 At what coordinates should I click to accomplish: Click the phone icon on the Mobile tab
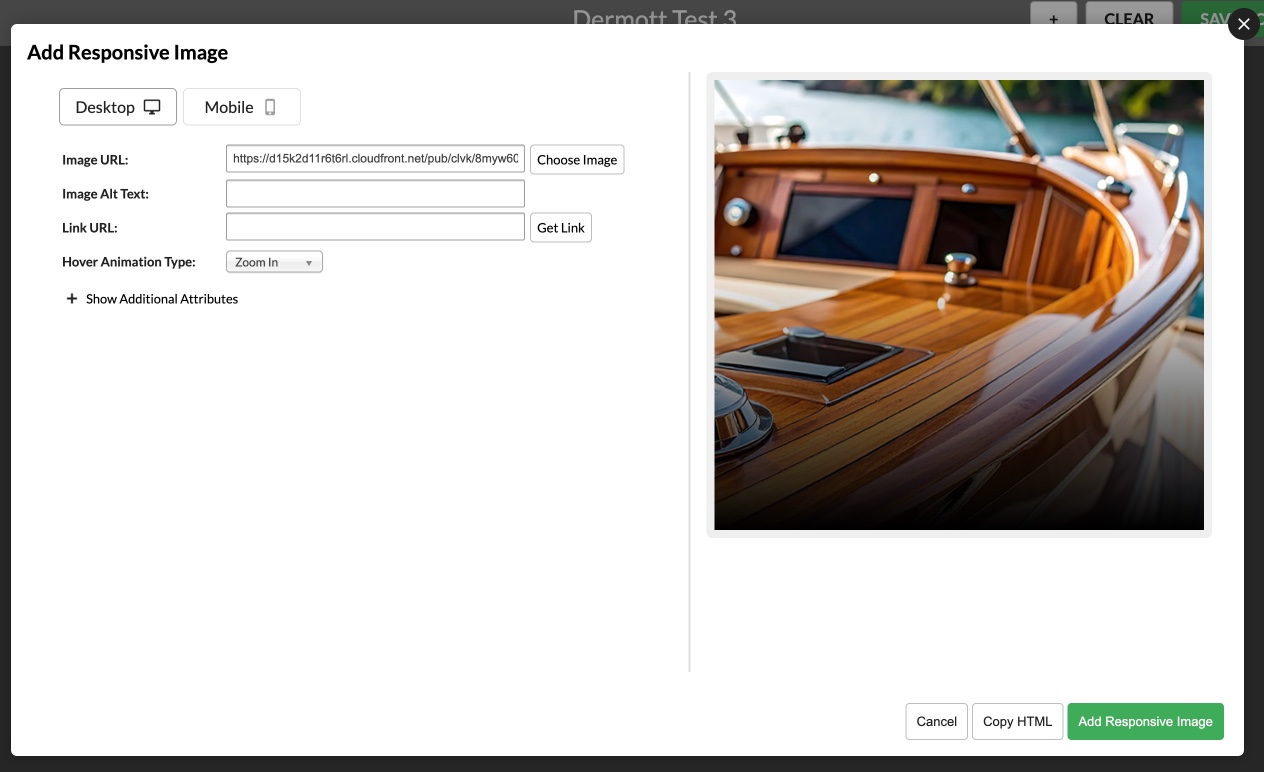(270, 107)
